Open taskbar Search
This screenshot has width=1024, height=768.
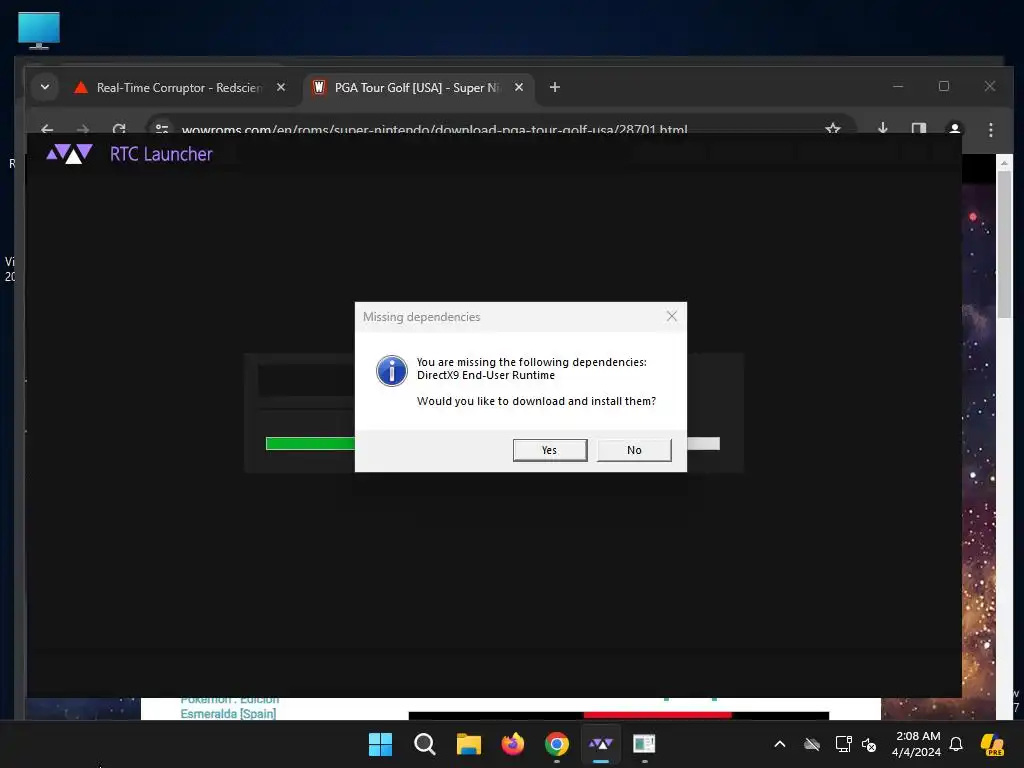pos(424,744)
